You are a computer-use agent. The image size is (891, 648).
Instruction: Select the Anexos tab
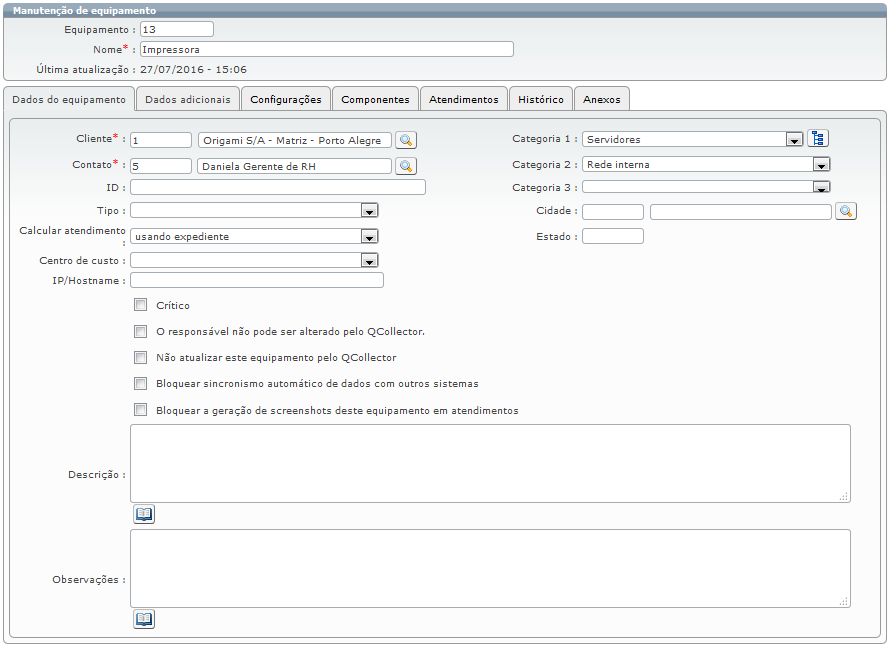click(x=601, y=100)
